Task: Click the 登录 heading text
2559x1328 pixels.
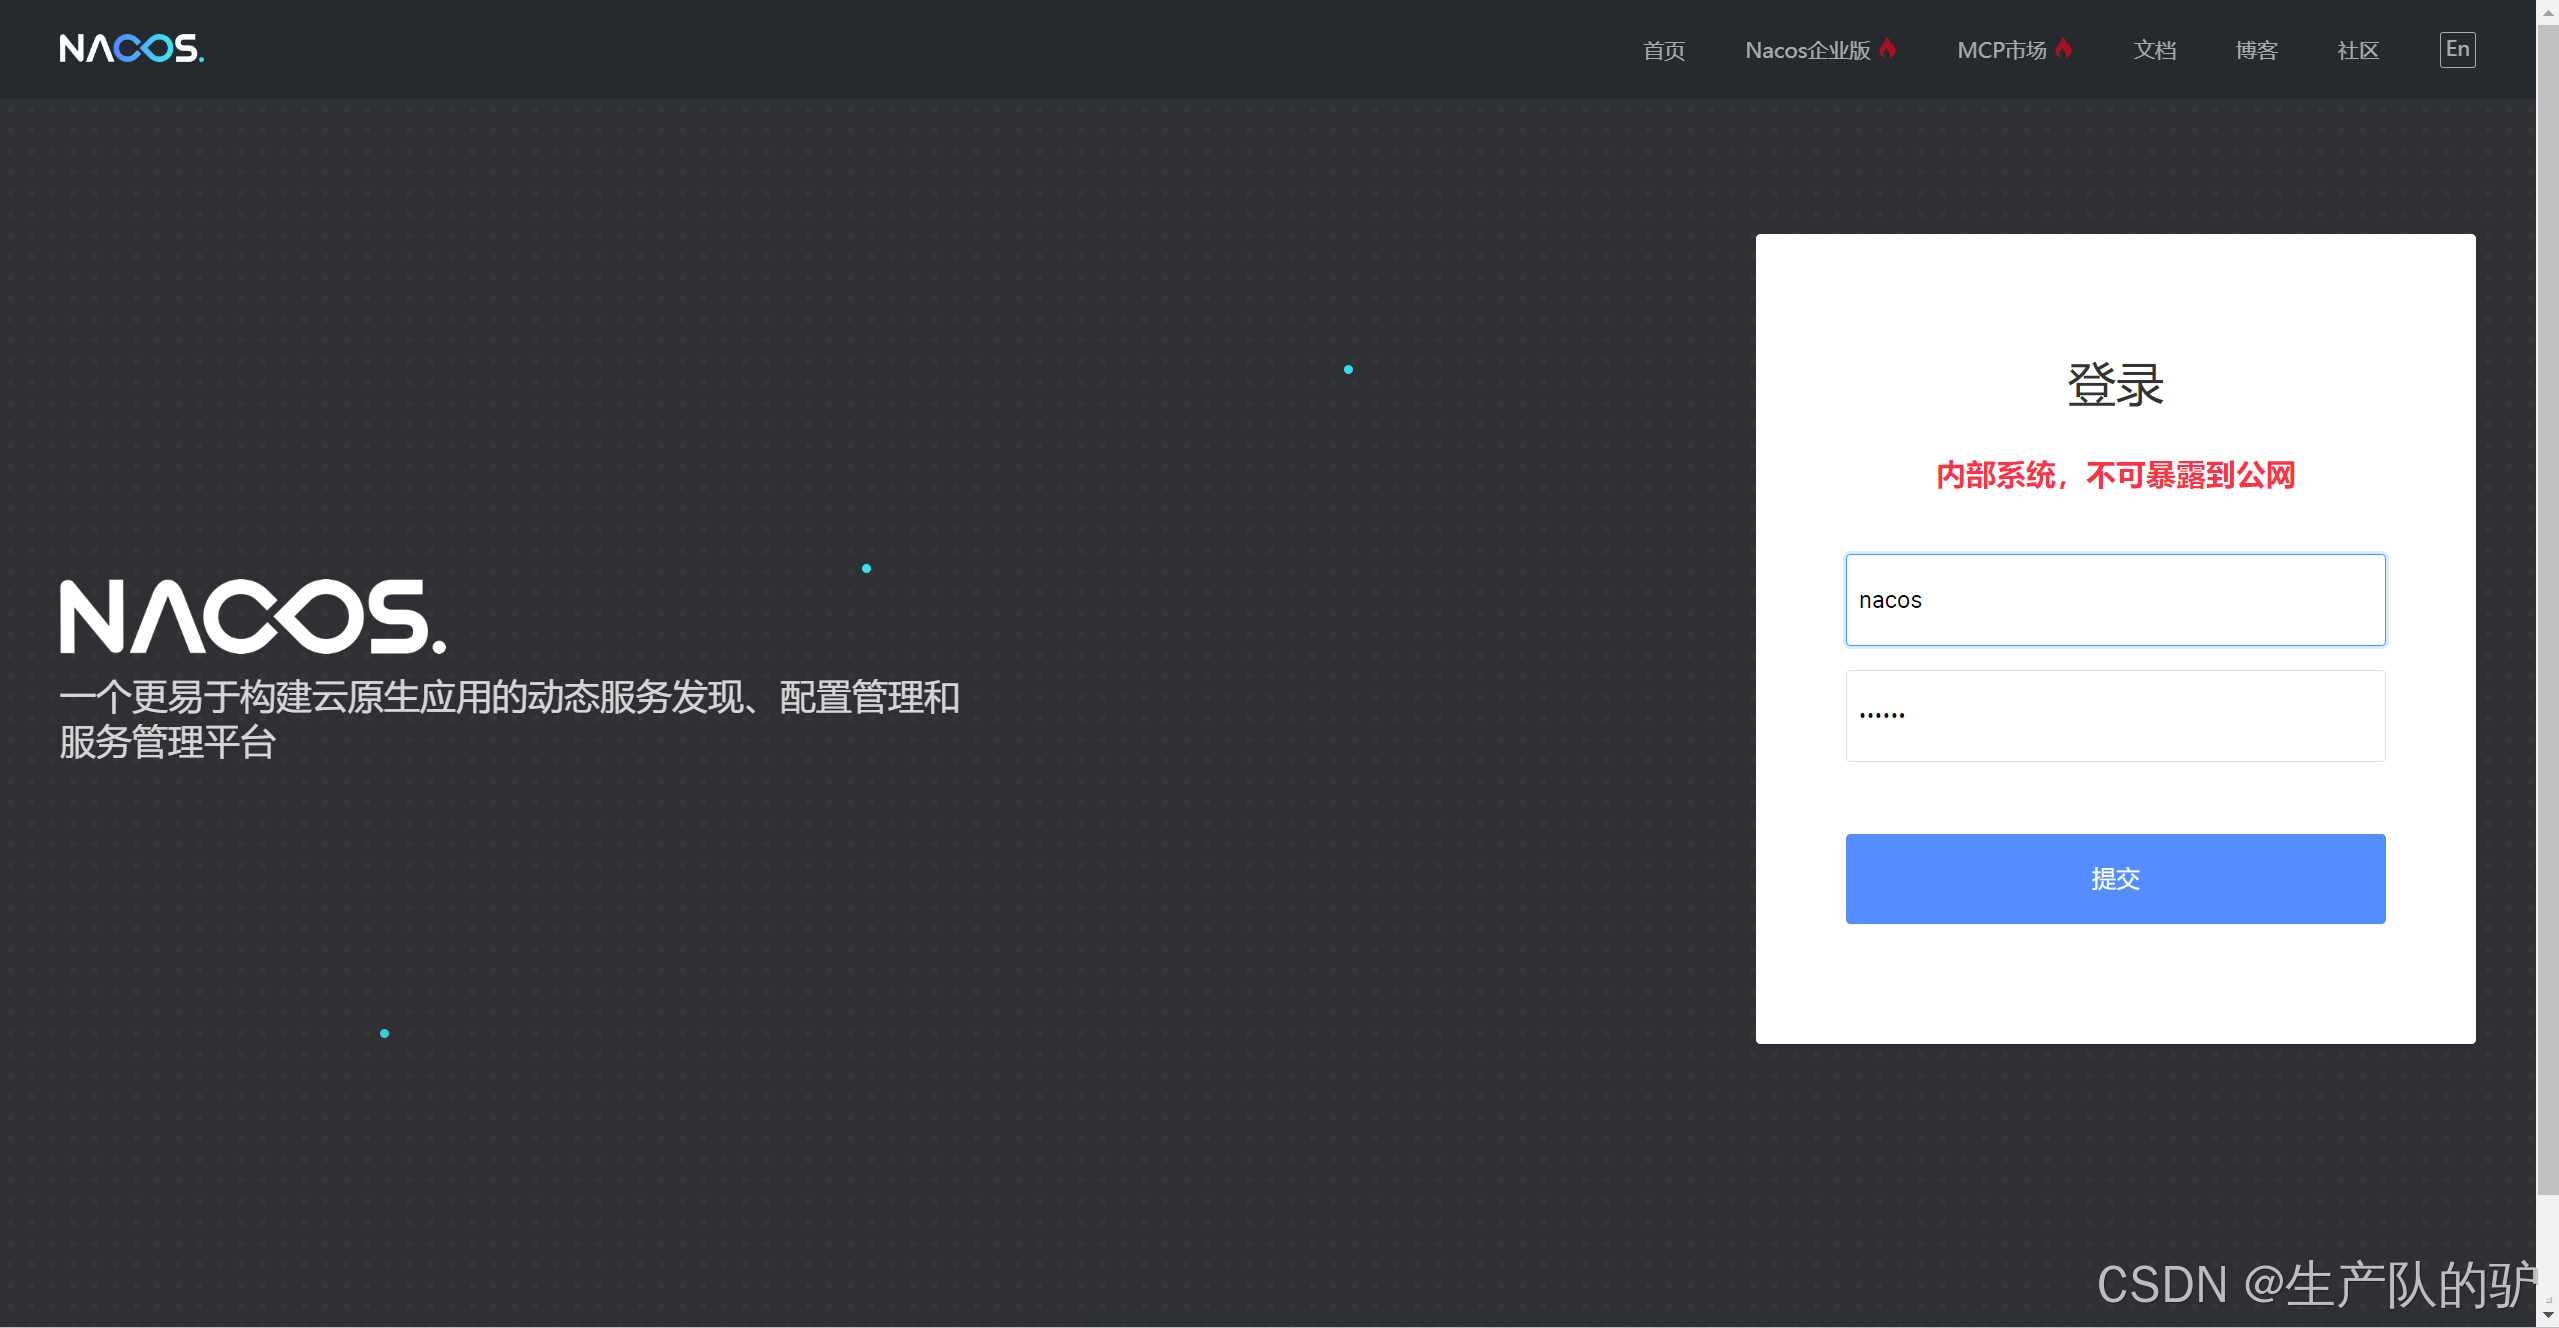Action: coord(2115,385)
